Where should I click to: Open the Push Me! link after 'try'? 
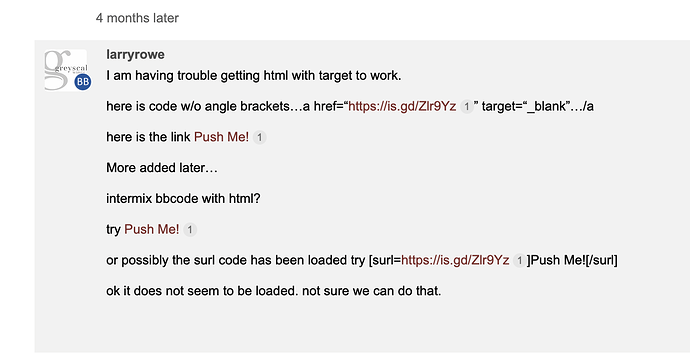point(152,230)
